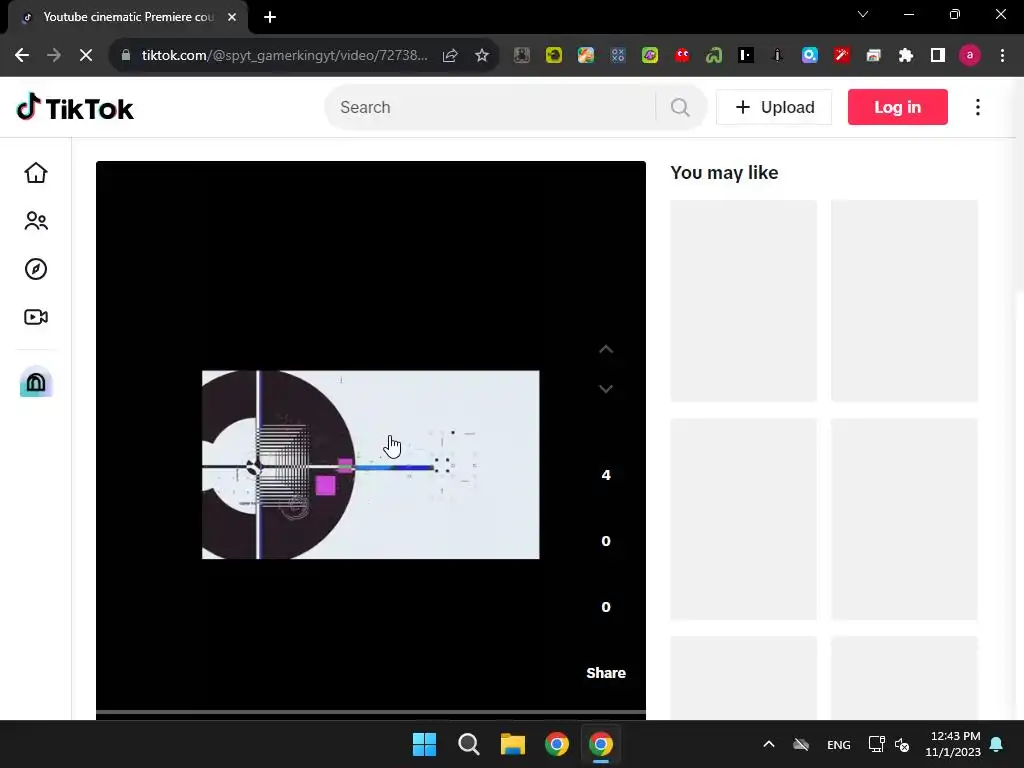Viewport: 1024px width, 768px height.
Task: Click the share this page icon
Action: point(450,56)
